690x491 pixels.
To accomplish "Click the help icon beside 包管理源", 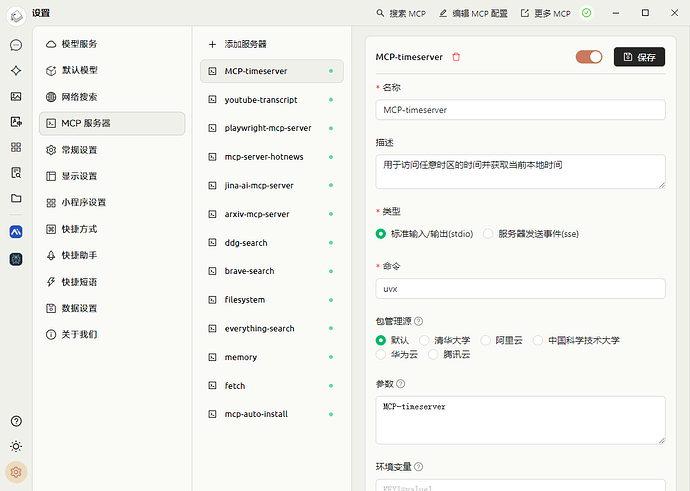I will tap(418, 321).
